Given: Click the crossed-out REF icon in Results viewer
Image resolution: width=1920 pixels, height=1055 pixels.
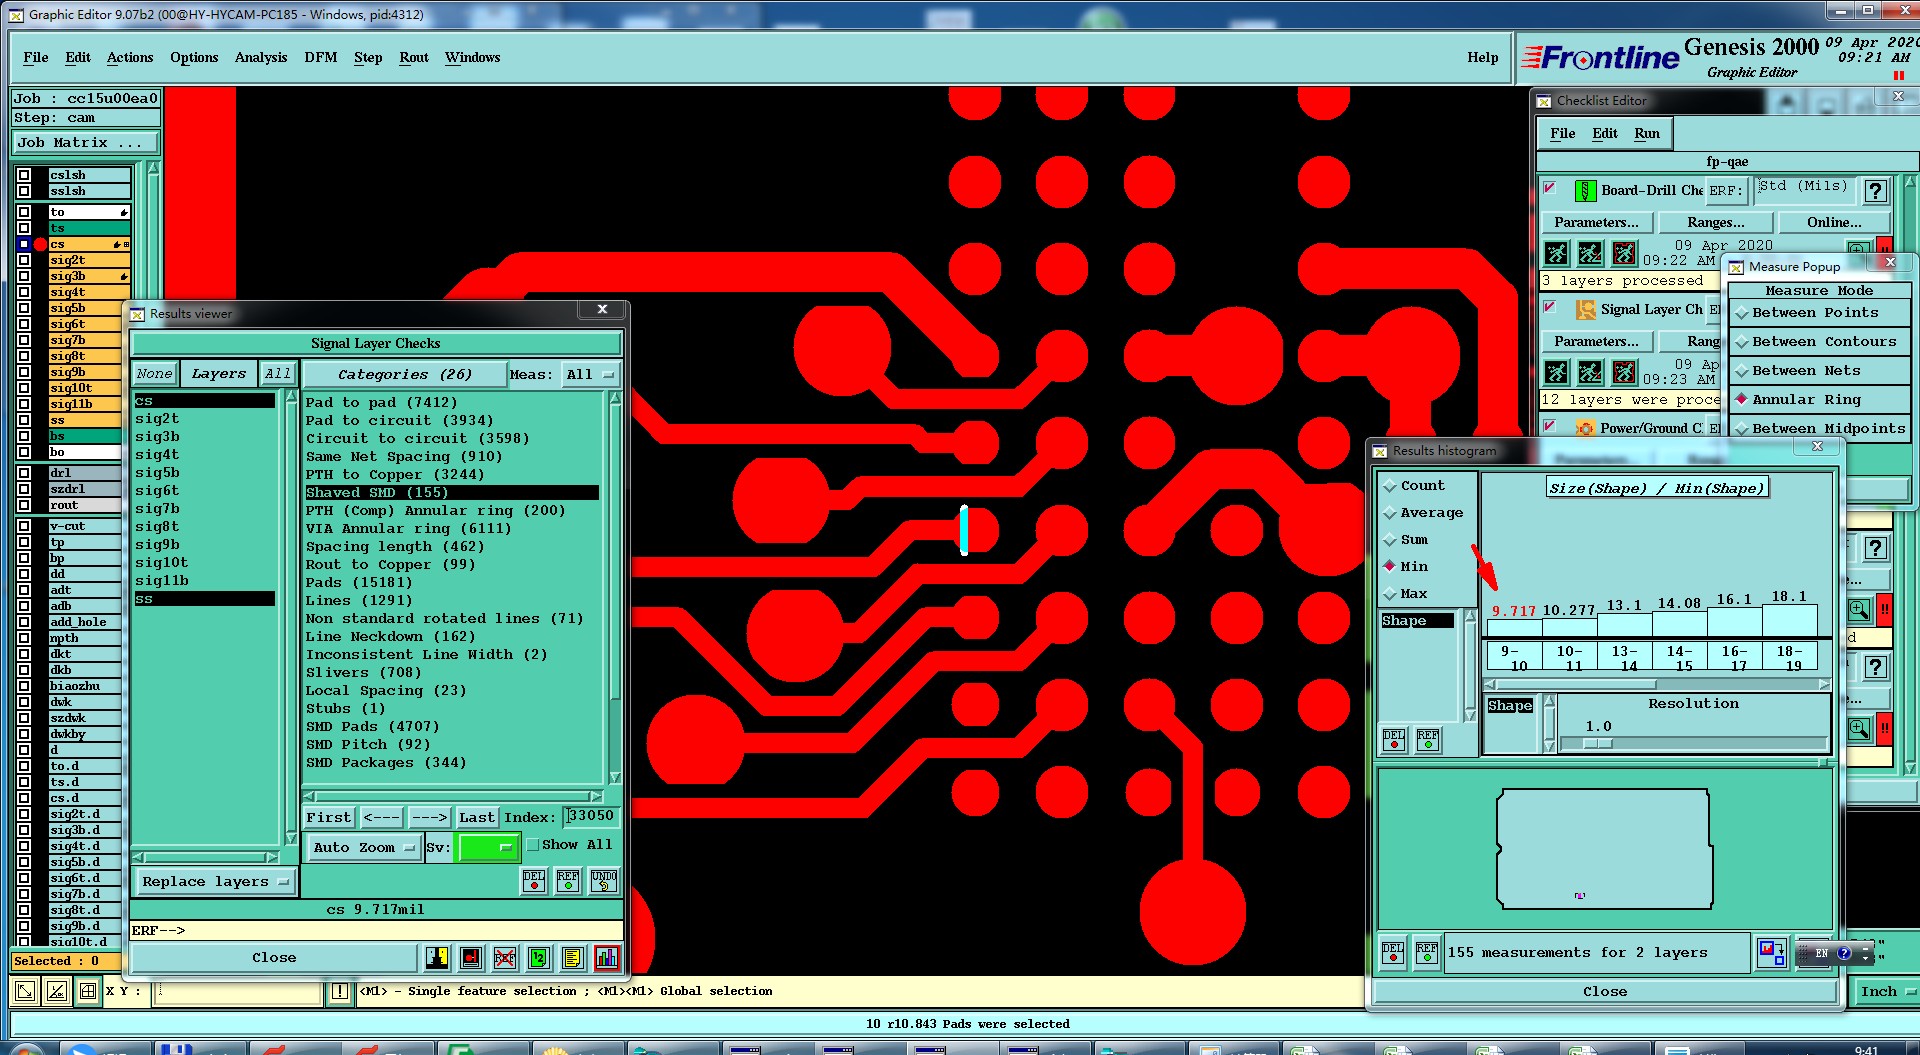Looking at the screenshot, I should 505,958.
